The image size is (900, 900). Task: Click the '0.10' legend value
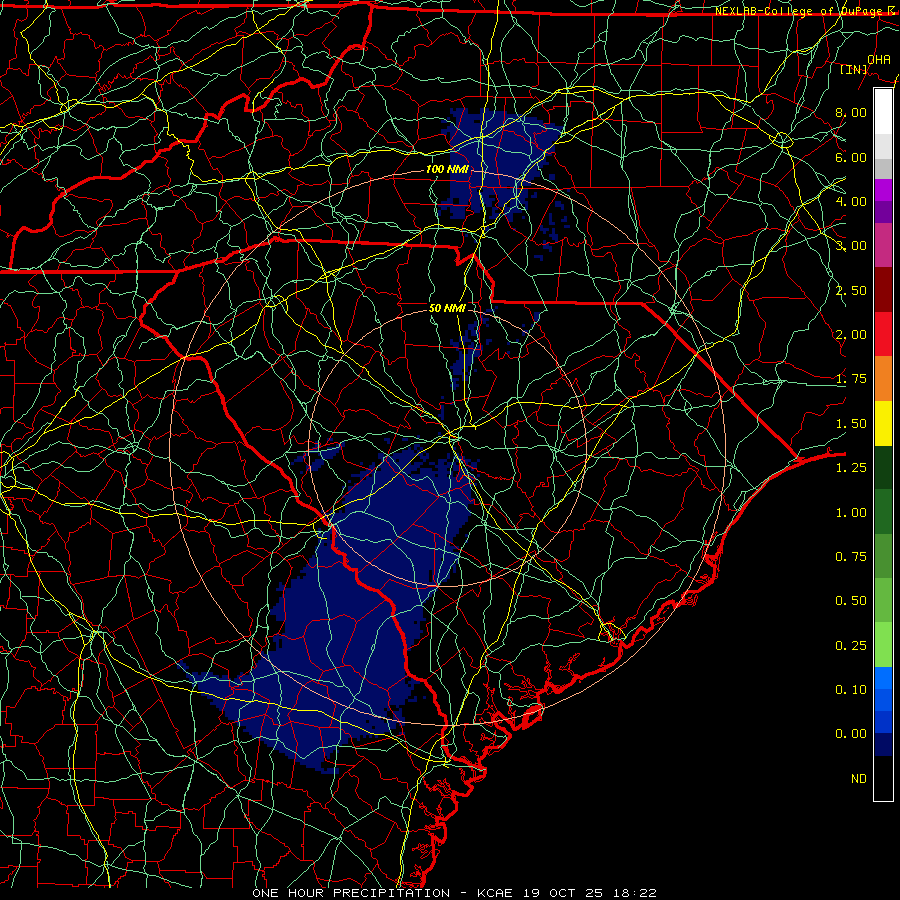851,690
